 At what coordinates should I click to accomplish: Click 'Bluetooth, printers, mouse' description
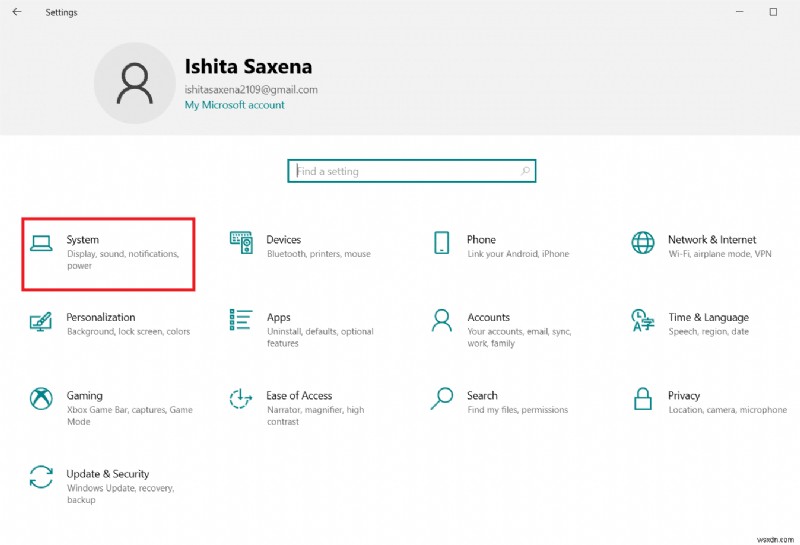click(x=319, y=254)
